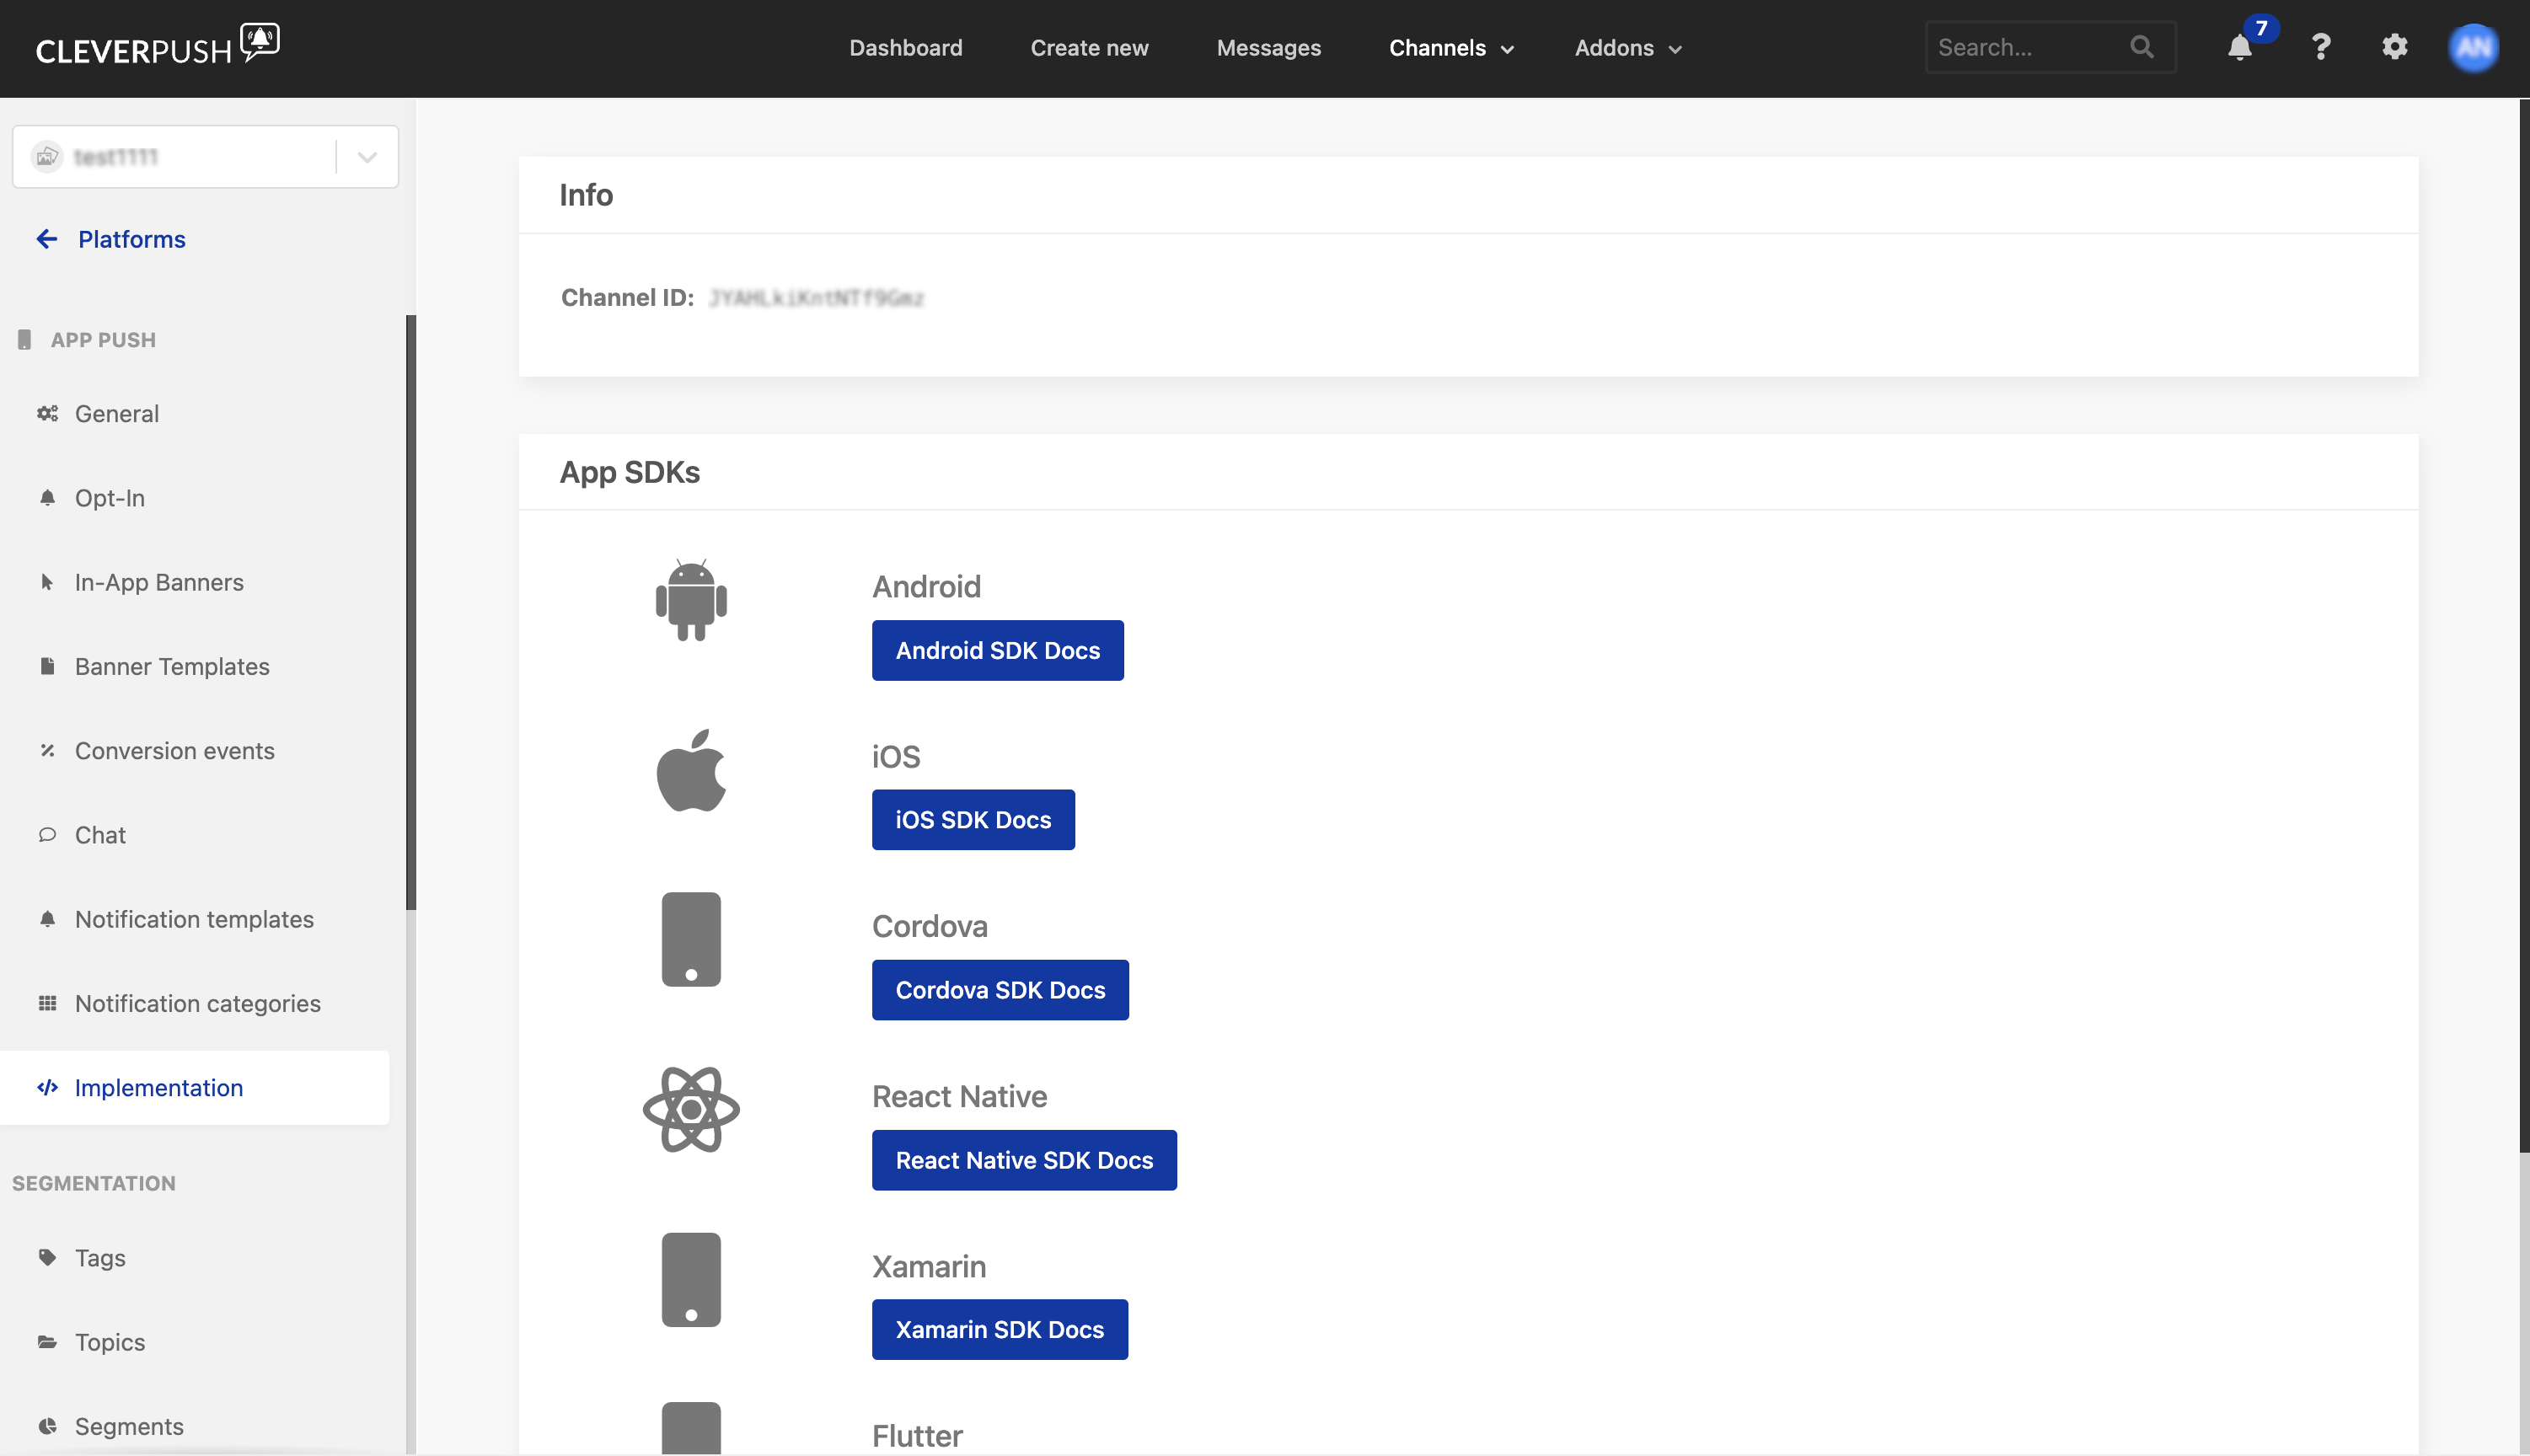Open the settings gear icon
This screenshot has height=1456, width=2530.
pos(2395,47)
